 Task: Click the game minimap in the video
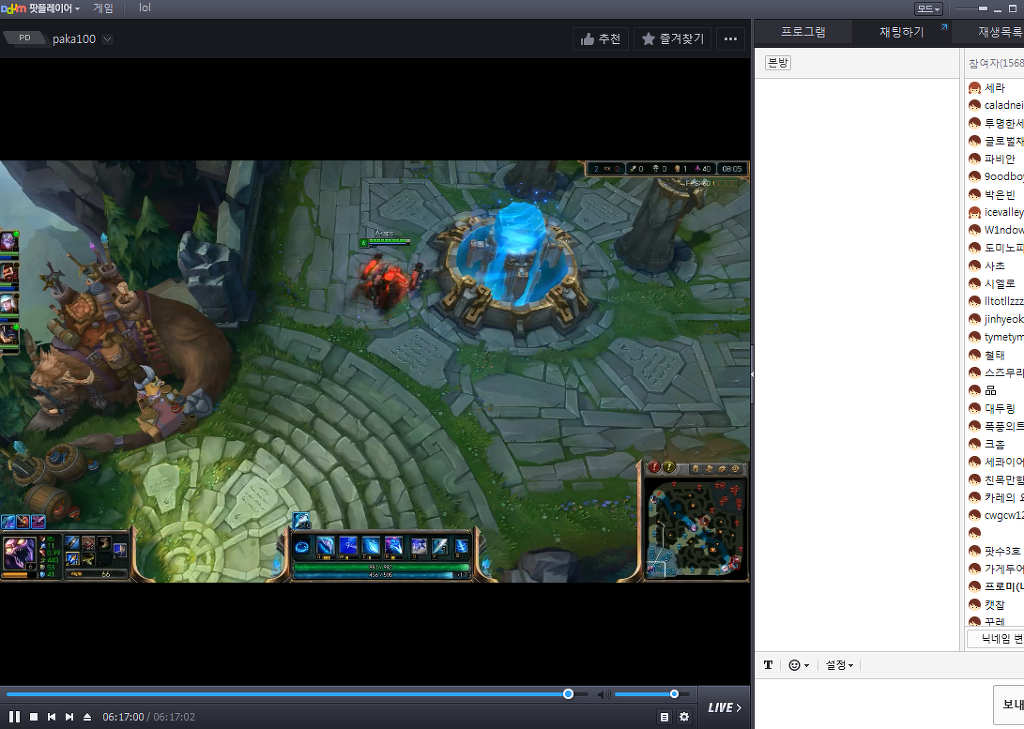click(696, 528)
